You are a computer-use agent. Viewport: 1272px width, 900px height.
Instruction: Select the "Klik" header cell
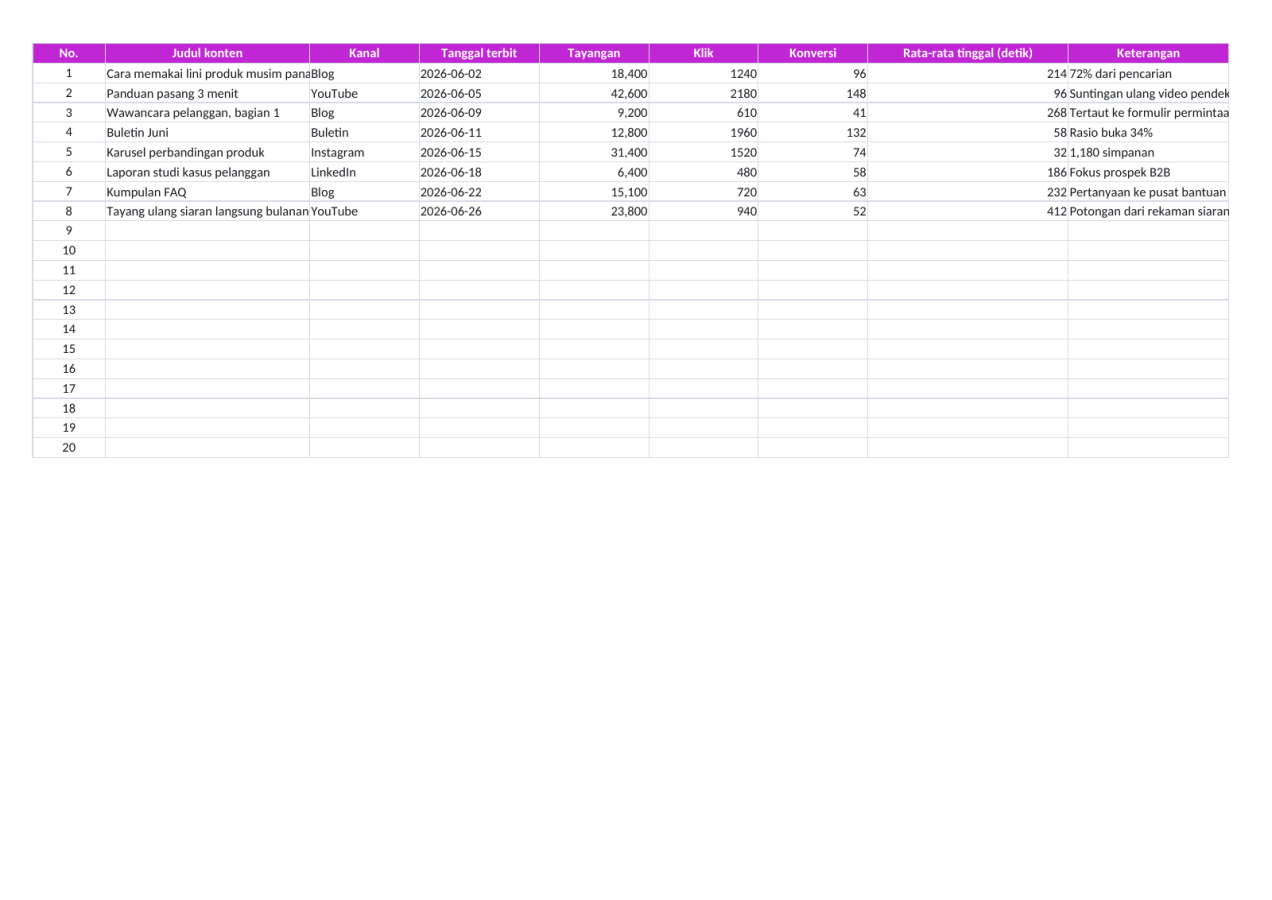(x=703, y=53)
